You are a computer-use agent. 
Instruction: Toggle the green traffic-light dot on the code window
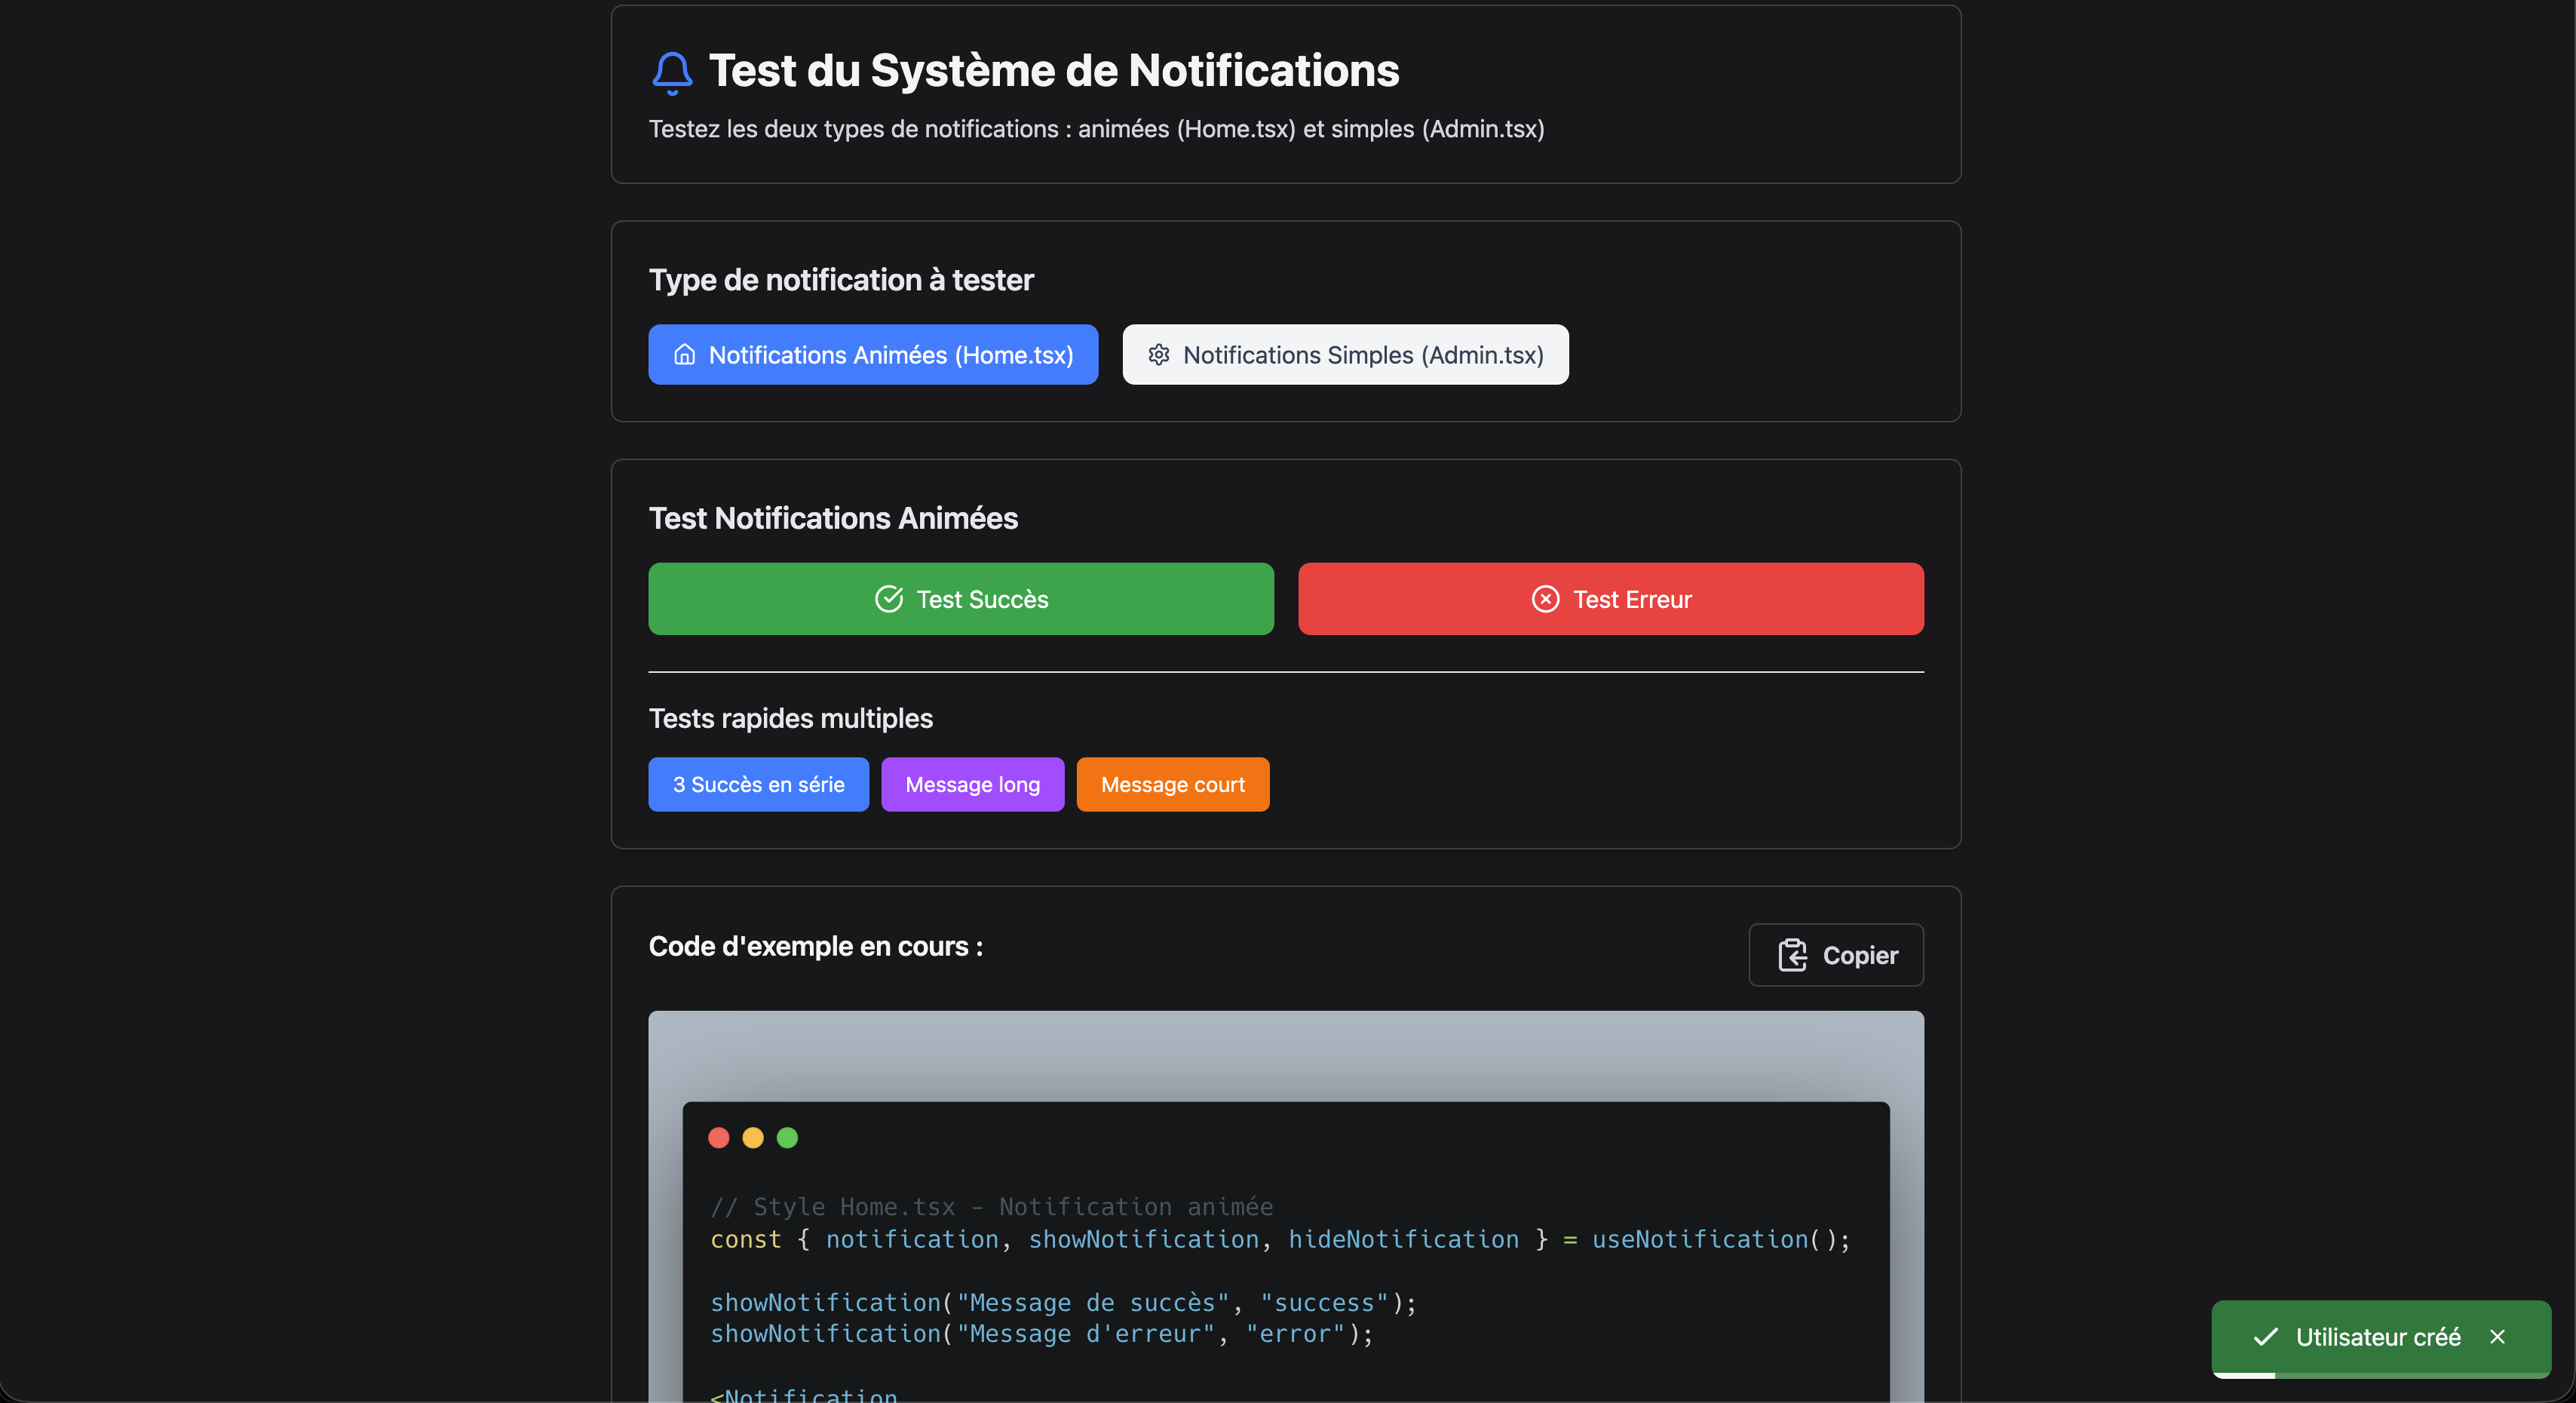[x=788, y=1138]
